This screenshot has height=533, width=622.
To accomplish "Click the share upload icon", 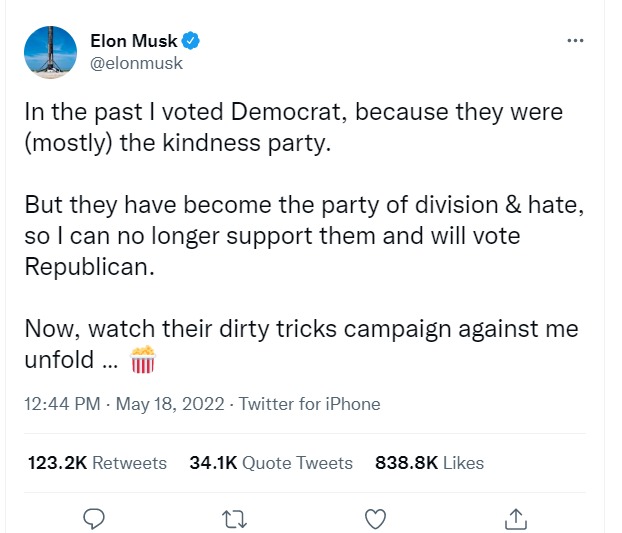I will coord(515,517).
